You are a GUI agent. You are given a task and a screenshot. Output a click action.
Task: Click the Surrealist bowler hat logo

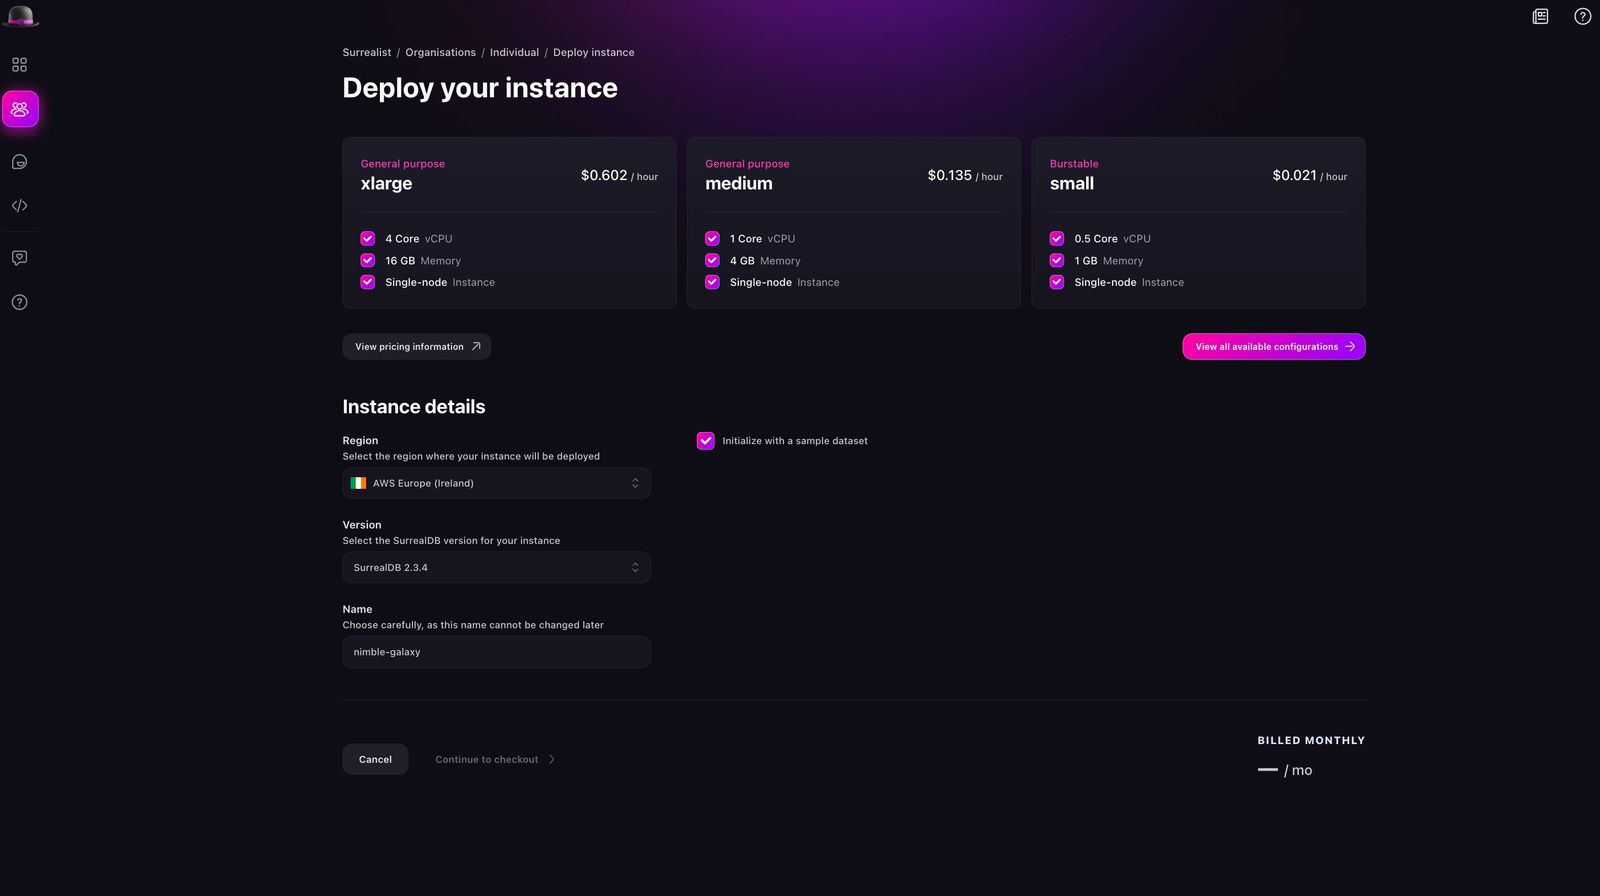coord(20,16)
